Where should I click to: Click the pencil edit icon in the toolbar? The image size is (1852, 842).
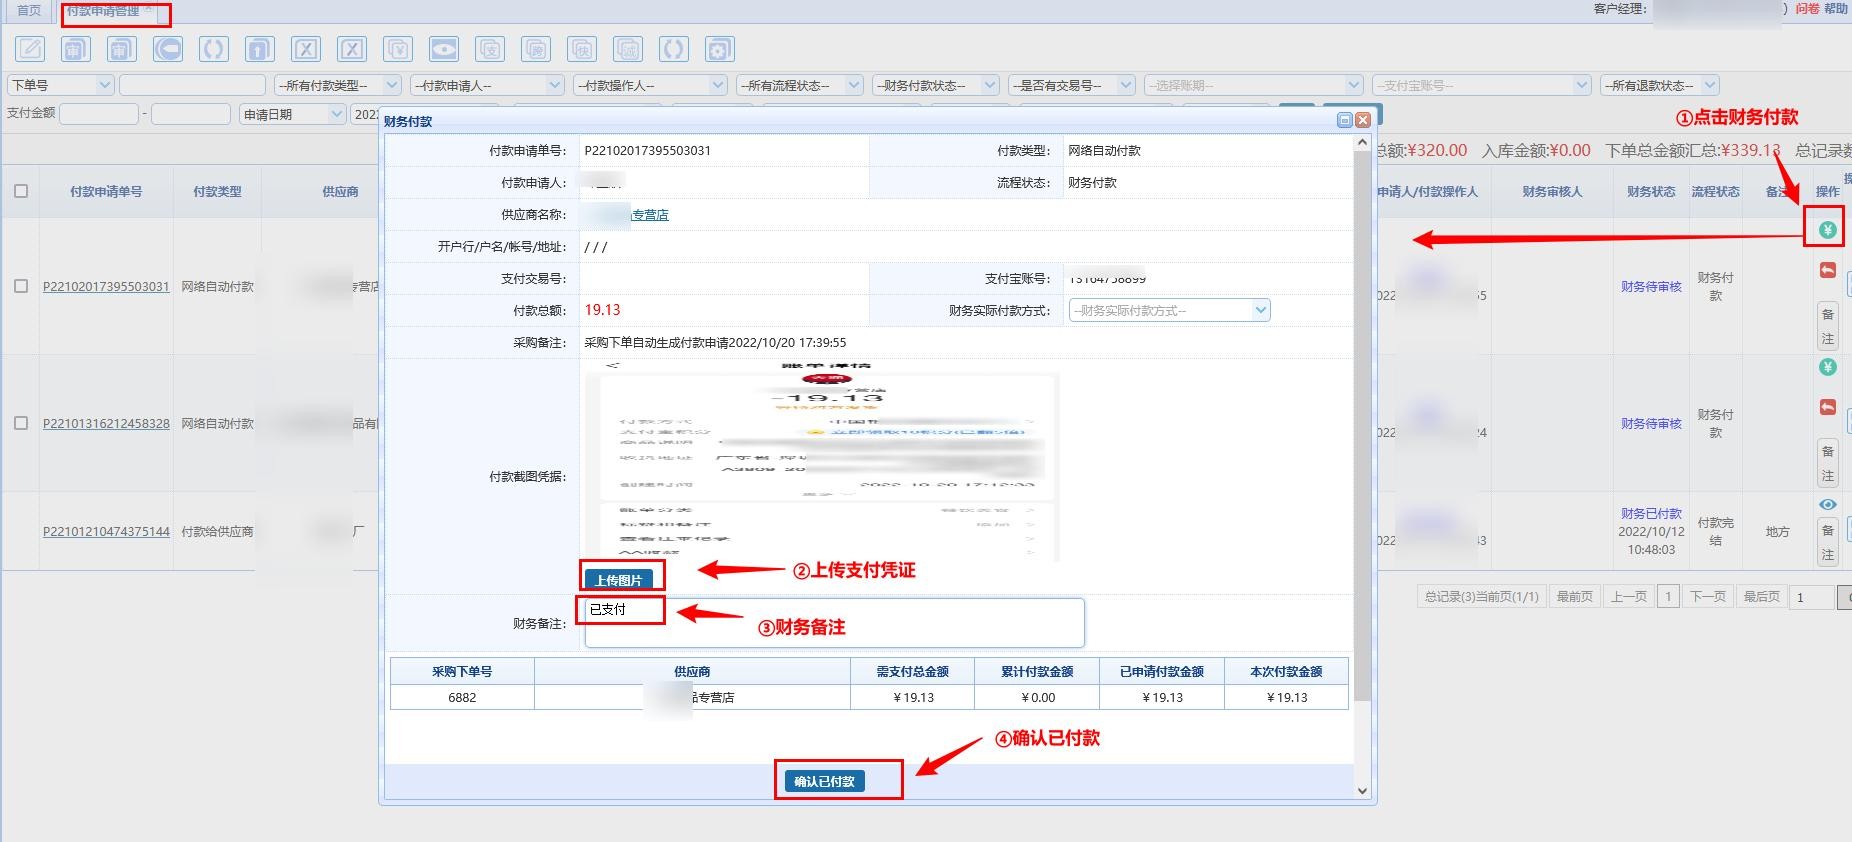(x=30, y=48)
